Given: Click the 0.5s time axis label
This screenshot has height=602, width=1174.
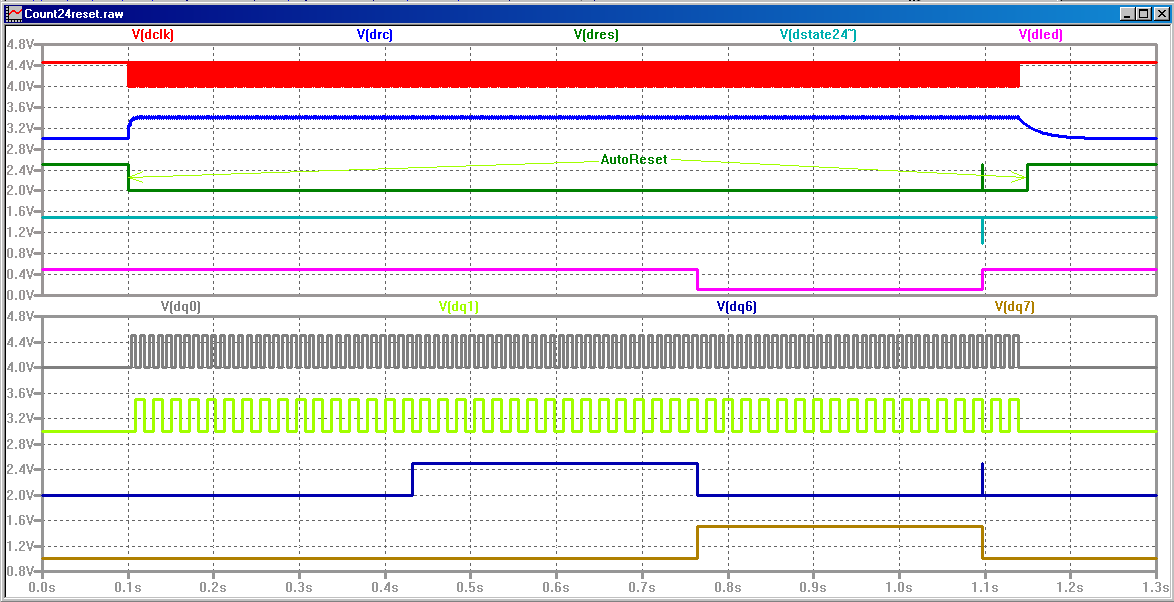Looking at the screenshot, I should (x=471, y=586).
